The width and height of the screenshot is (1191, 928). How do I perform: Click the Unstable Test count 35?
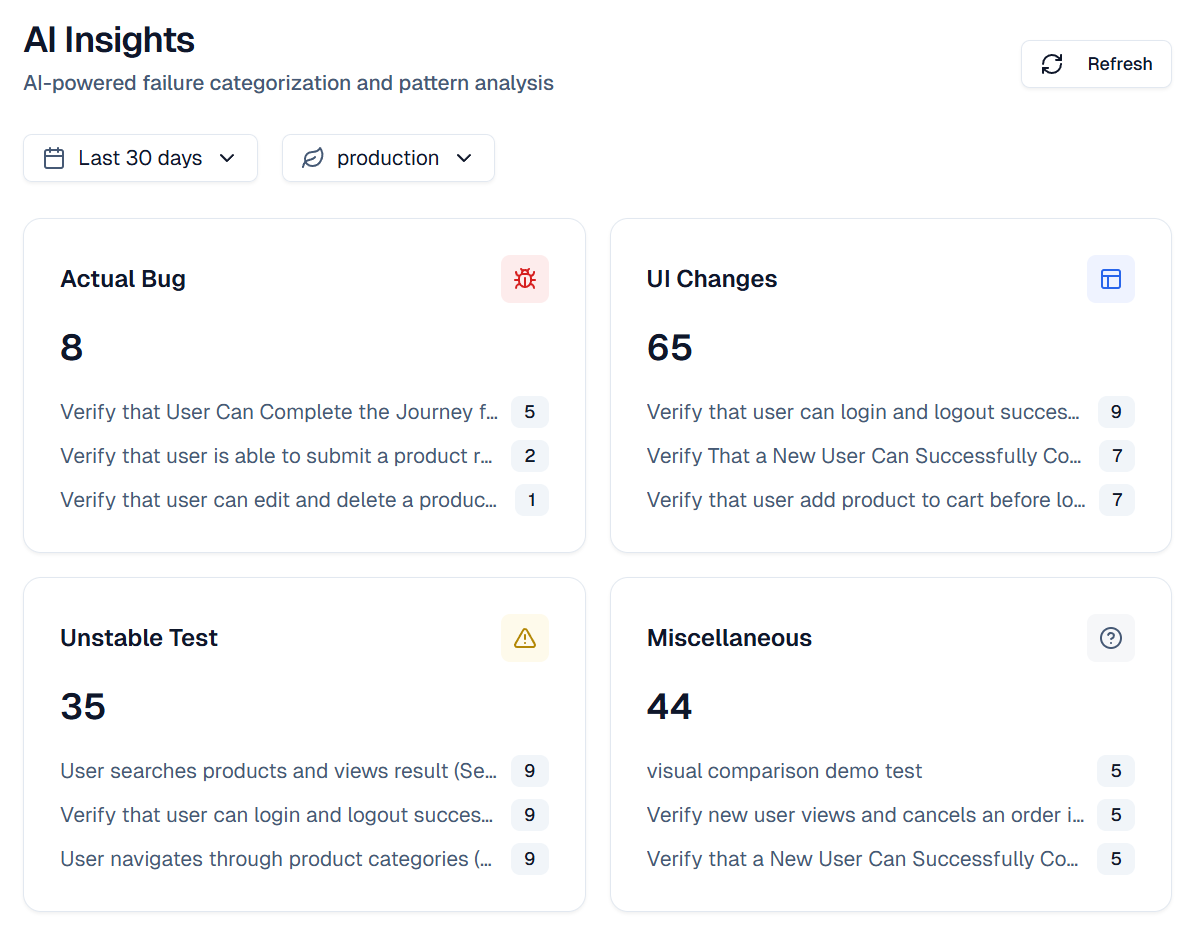click(83, 707)
